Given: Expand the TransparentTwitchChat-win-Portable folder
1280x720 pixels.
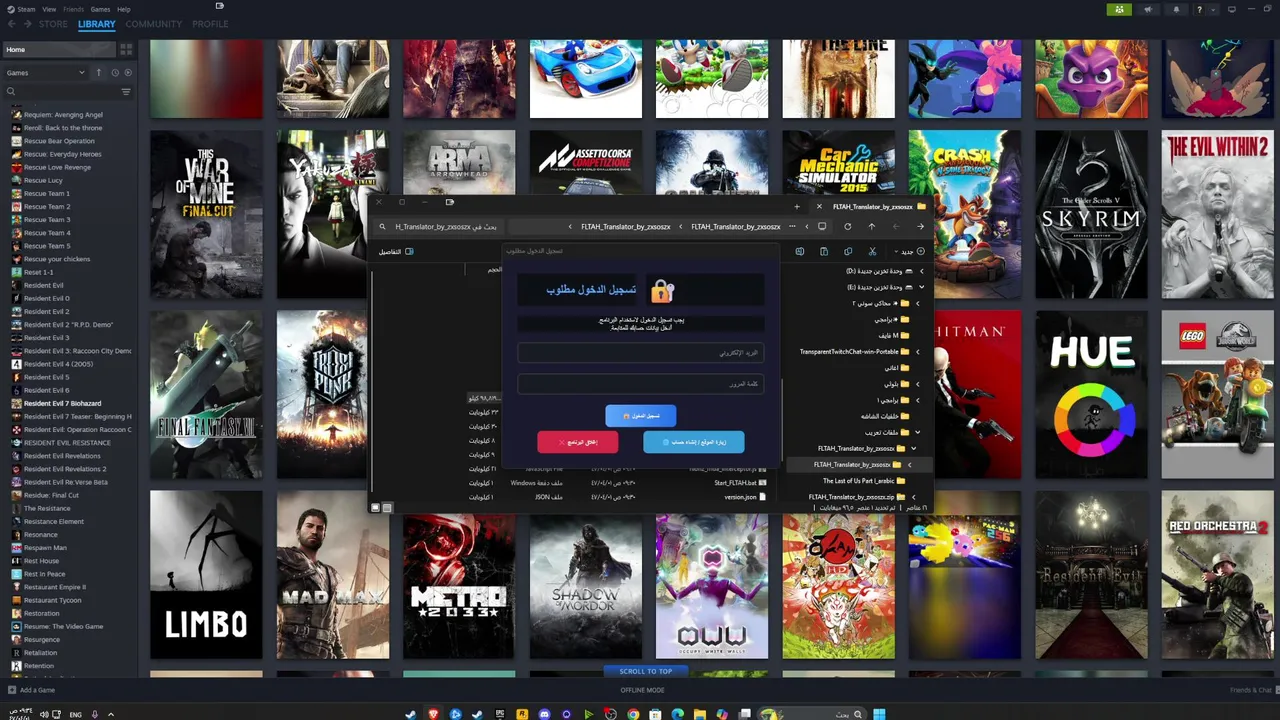Looking at the screenshot, I should [917, 352].
